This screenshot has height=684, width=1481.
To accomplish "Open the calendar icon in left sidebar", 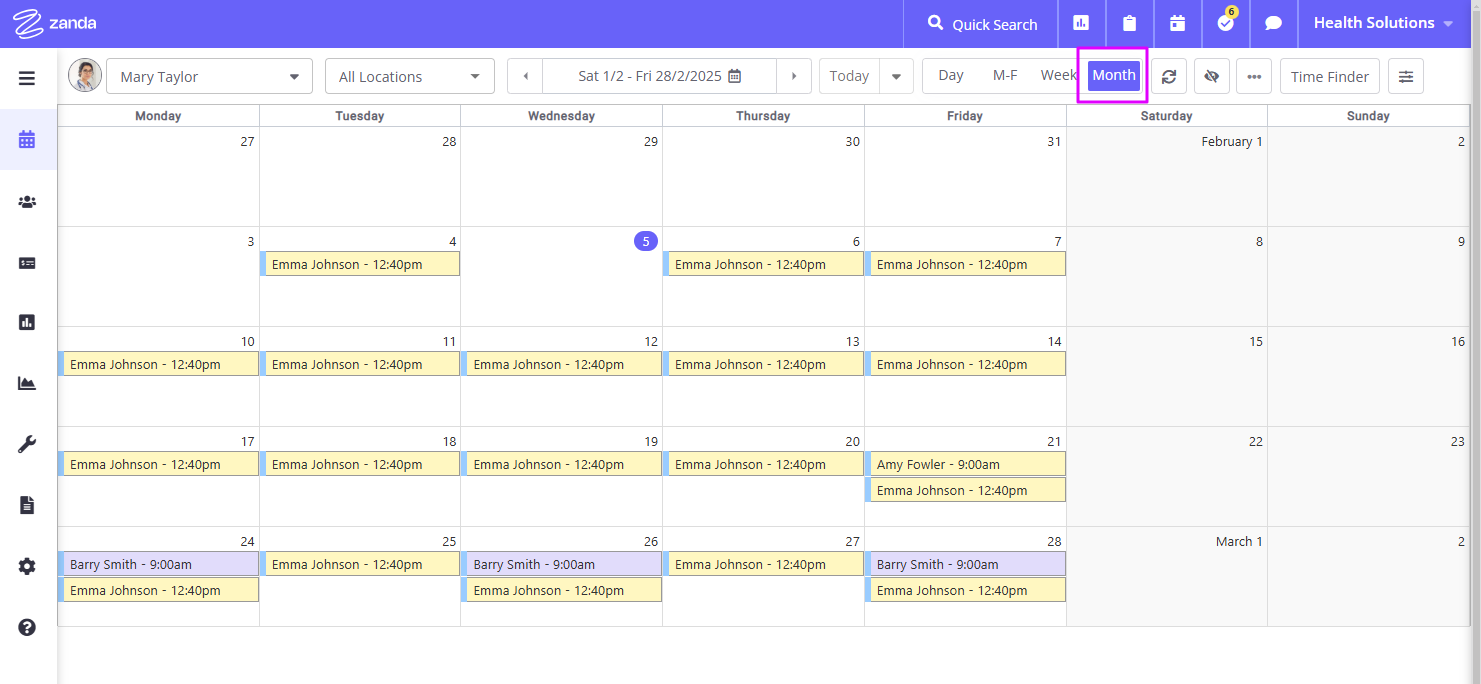I will [27, 140].
